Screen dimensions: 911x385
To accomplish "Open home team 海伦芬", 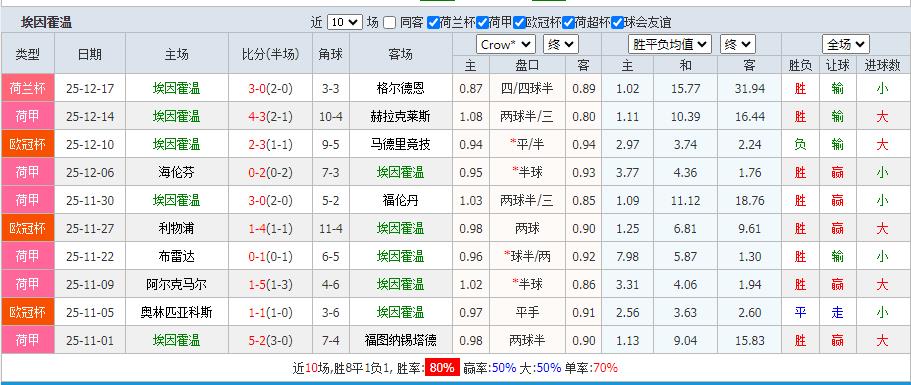I will point(177,172).
